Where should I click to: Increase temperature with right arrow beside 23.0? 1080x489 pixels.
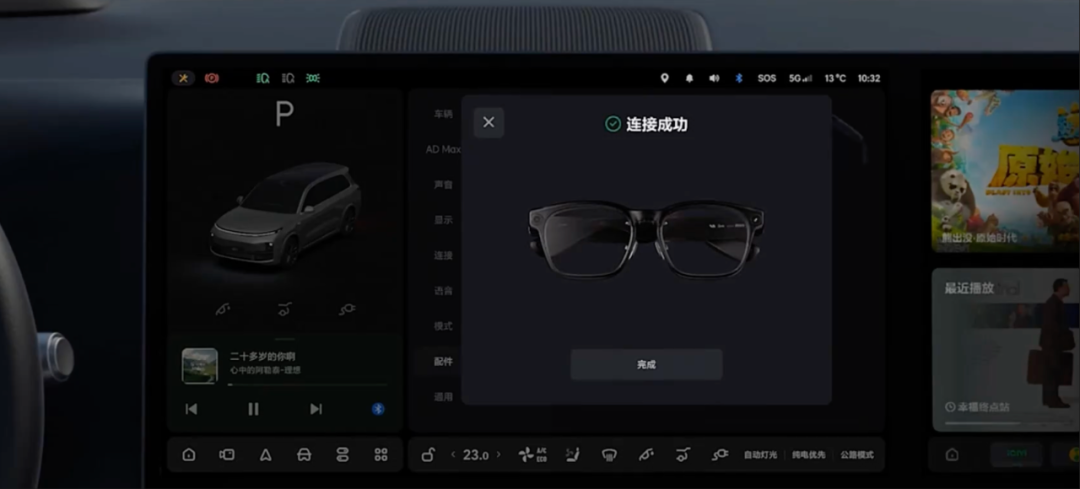(x=499, y=455)
